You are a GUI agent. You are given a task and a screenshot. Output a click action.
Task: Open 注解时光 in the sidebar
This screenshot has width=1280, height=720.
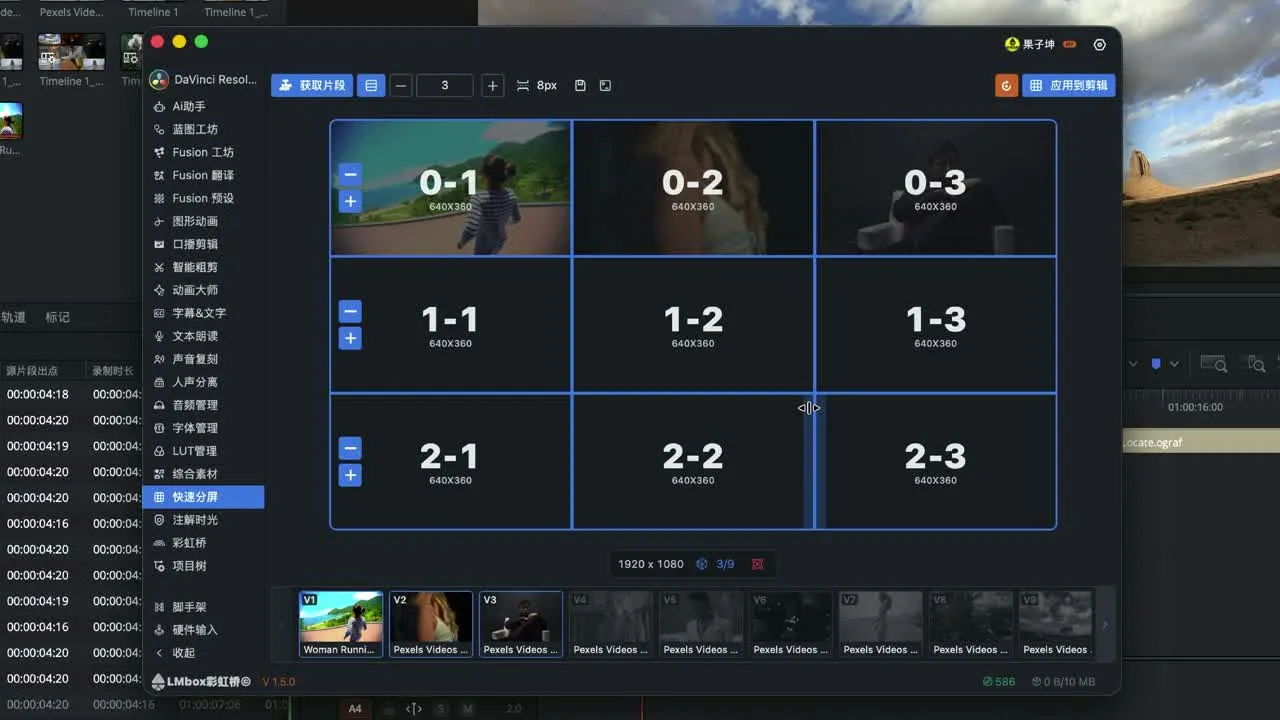(204, 520)
